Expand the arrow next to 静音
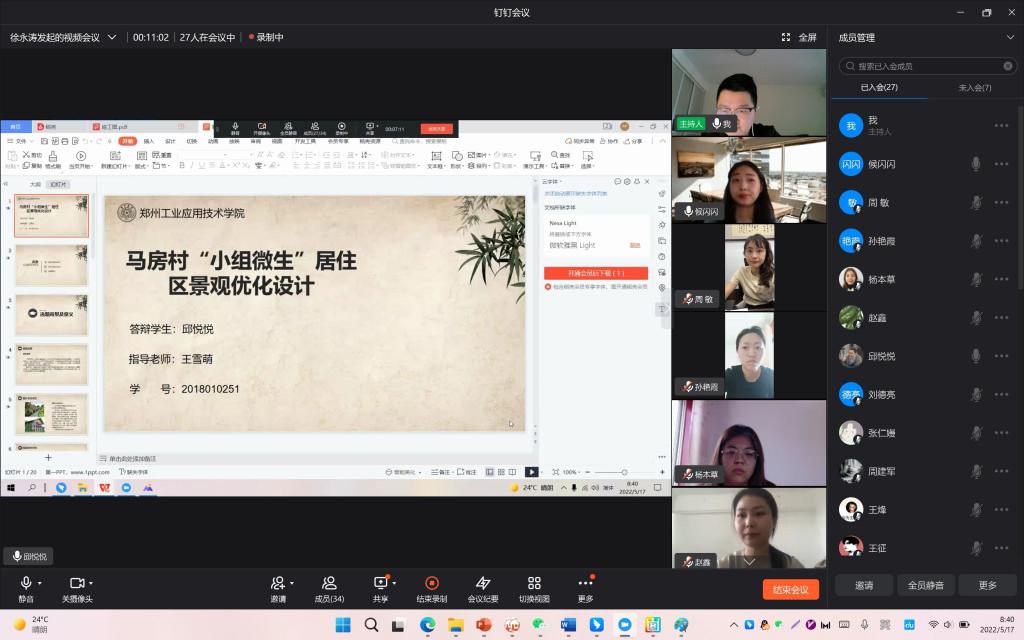Screen dimensions: 1024x640 pos(40,583)
